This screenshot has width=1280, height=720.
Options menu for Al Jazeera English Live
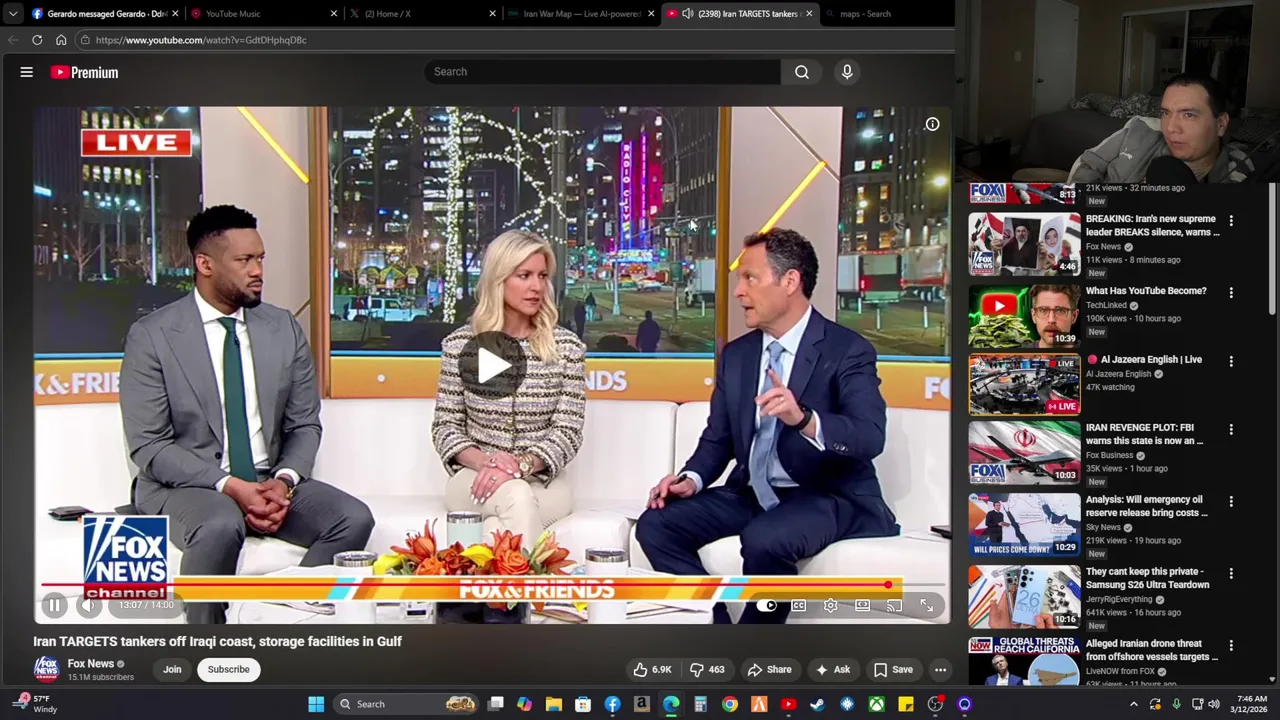1231,361
